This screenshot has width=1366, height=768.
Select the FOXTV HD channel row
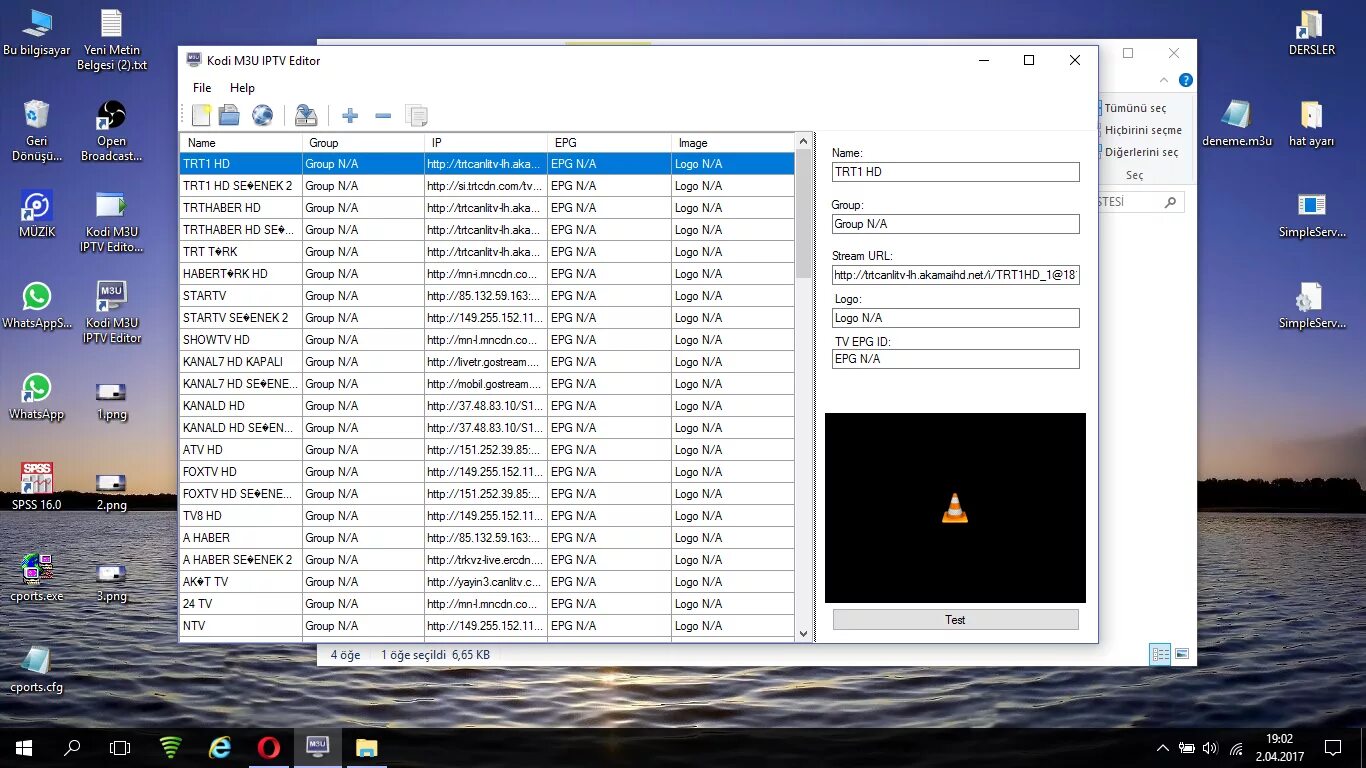487,472
